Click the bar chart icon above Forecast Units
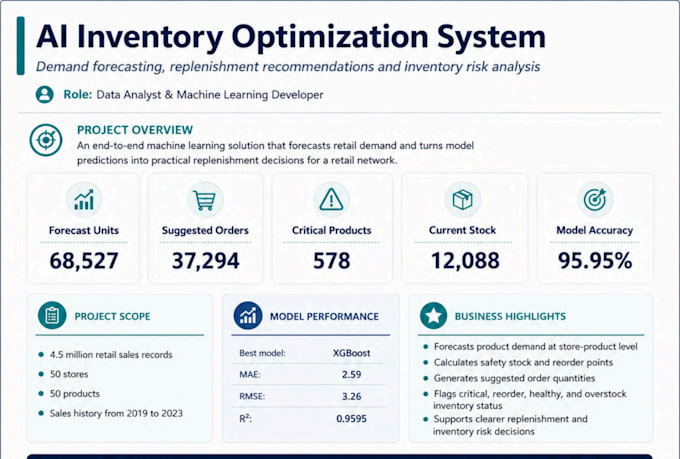The image size is (680, 459). (84, 200)
